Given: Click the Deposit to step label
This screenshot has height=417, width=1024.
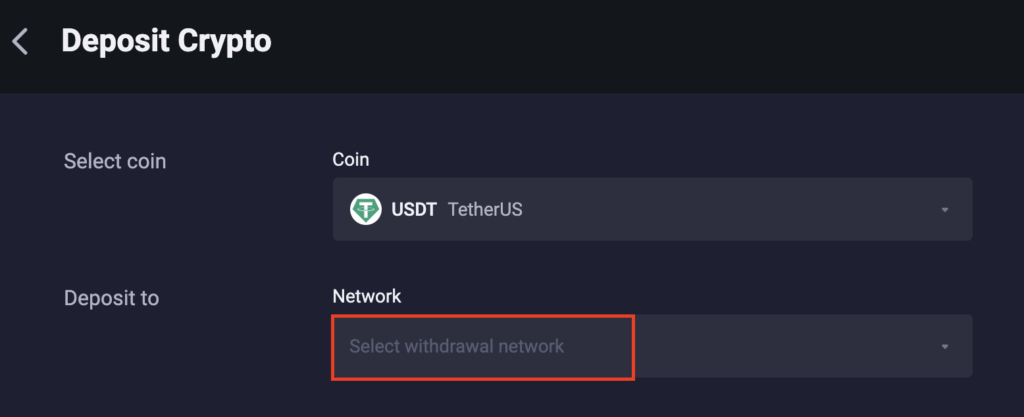Looking at the screenshot, I should [x=112, y=298].
